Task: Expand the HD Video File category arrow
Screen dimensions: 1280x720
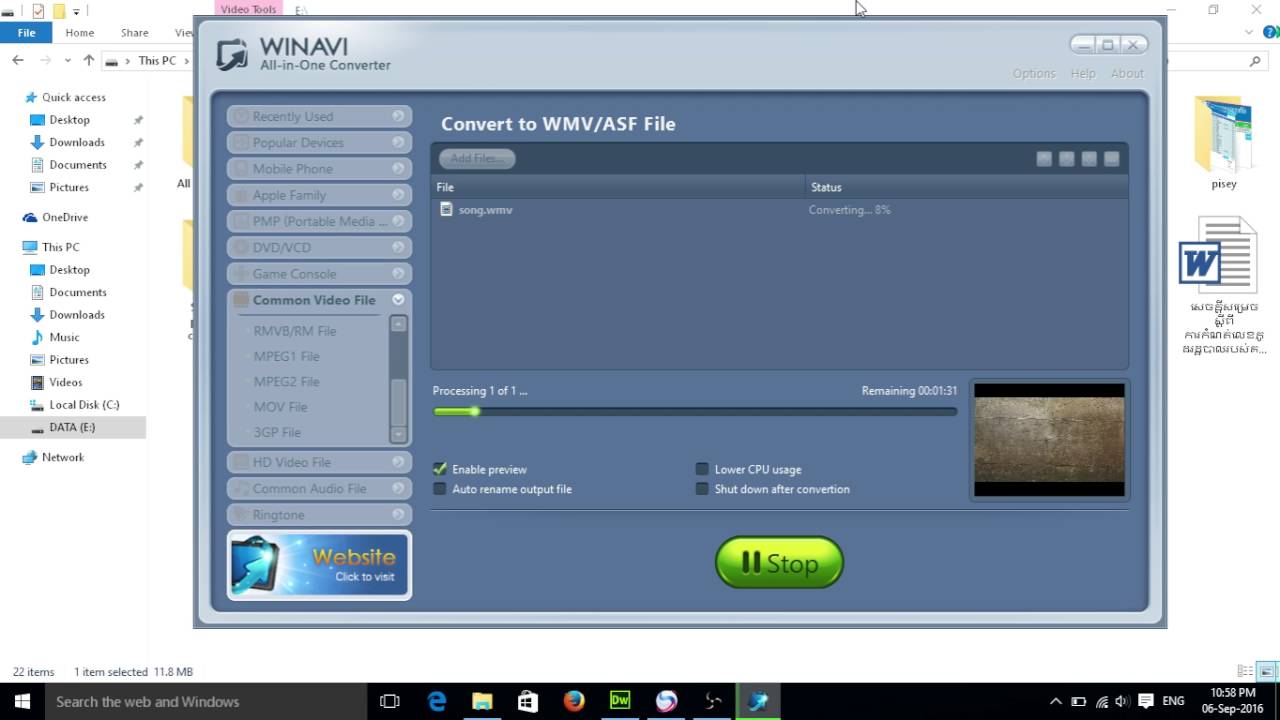Action: (398, 462)
